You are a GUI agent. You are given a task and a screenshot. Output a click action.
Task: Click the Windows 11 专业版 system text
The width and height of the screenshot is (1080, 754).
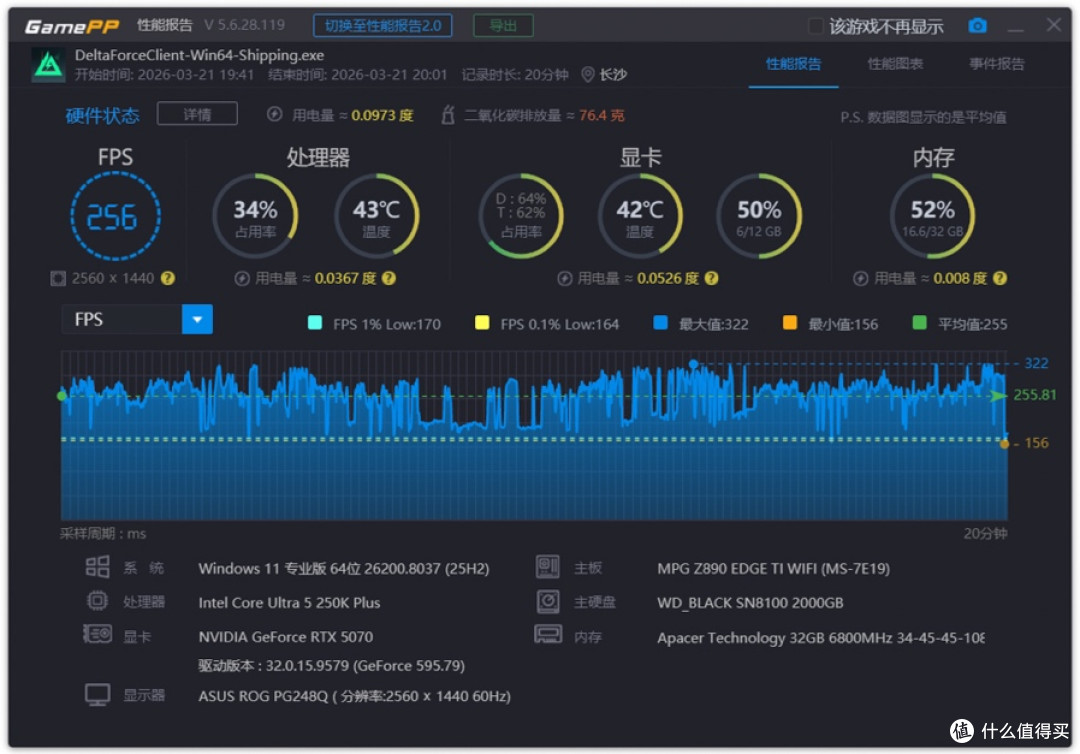(344, 569)
